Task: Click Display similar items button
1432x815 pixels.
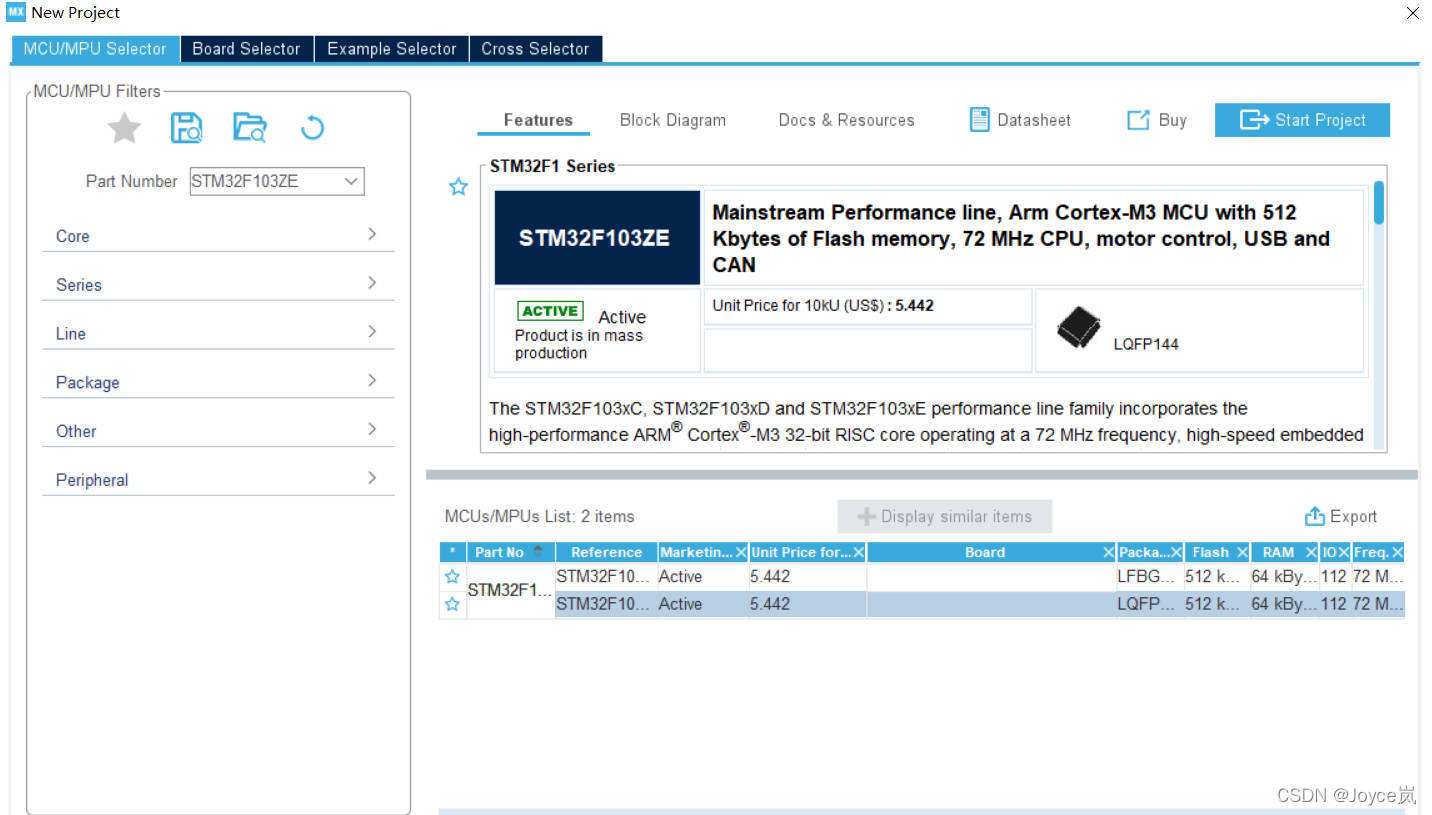Action: (945, 516)
